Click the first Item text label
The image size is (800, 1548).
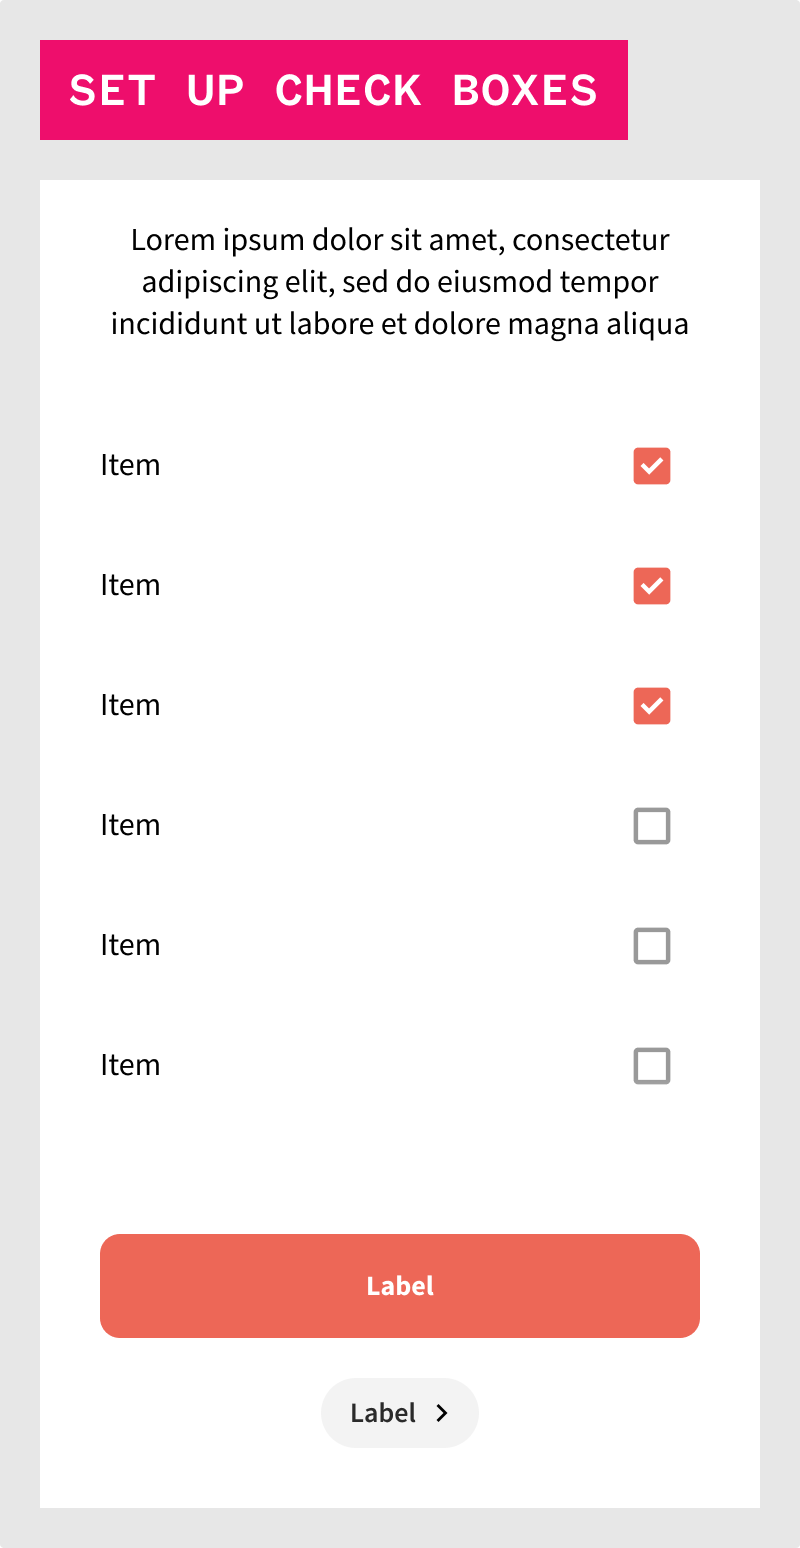(130, 466)
